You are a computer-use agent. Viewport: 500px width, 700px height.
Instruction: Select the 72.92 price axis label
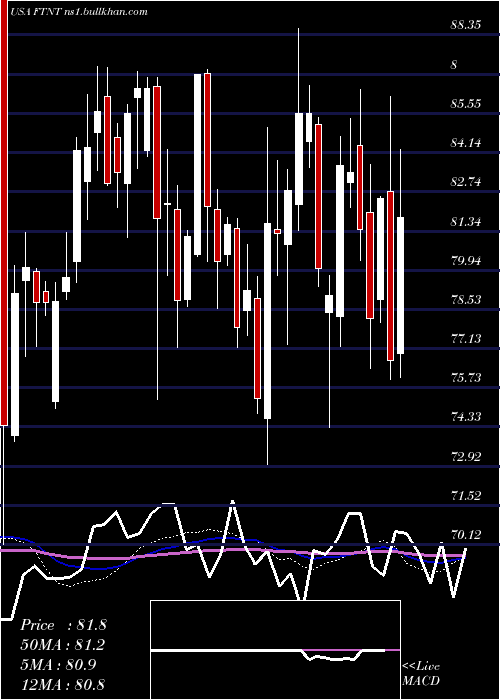466,457
